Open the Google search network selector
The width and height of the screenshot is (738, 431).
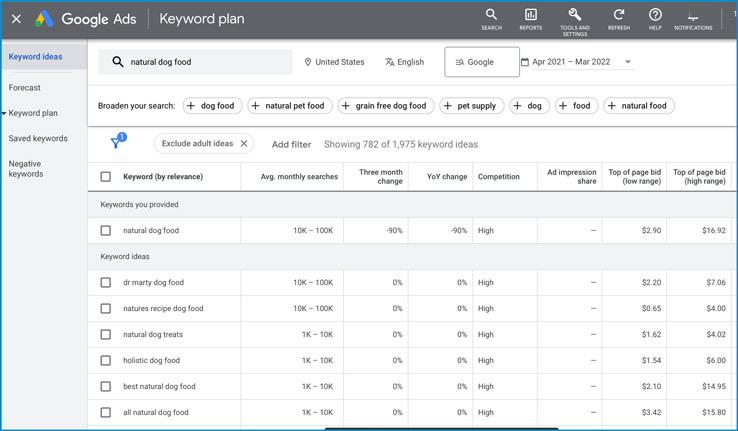pyautogui.click(x=481, y=62)
